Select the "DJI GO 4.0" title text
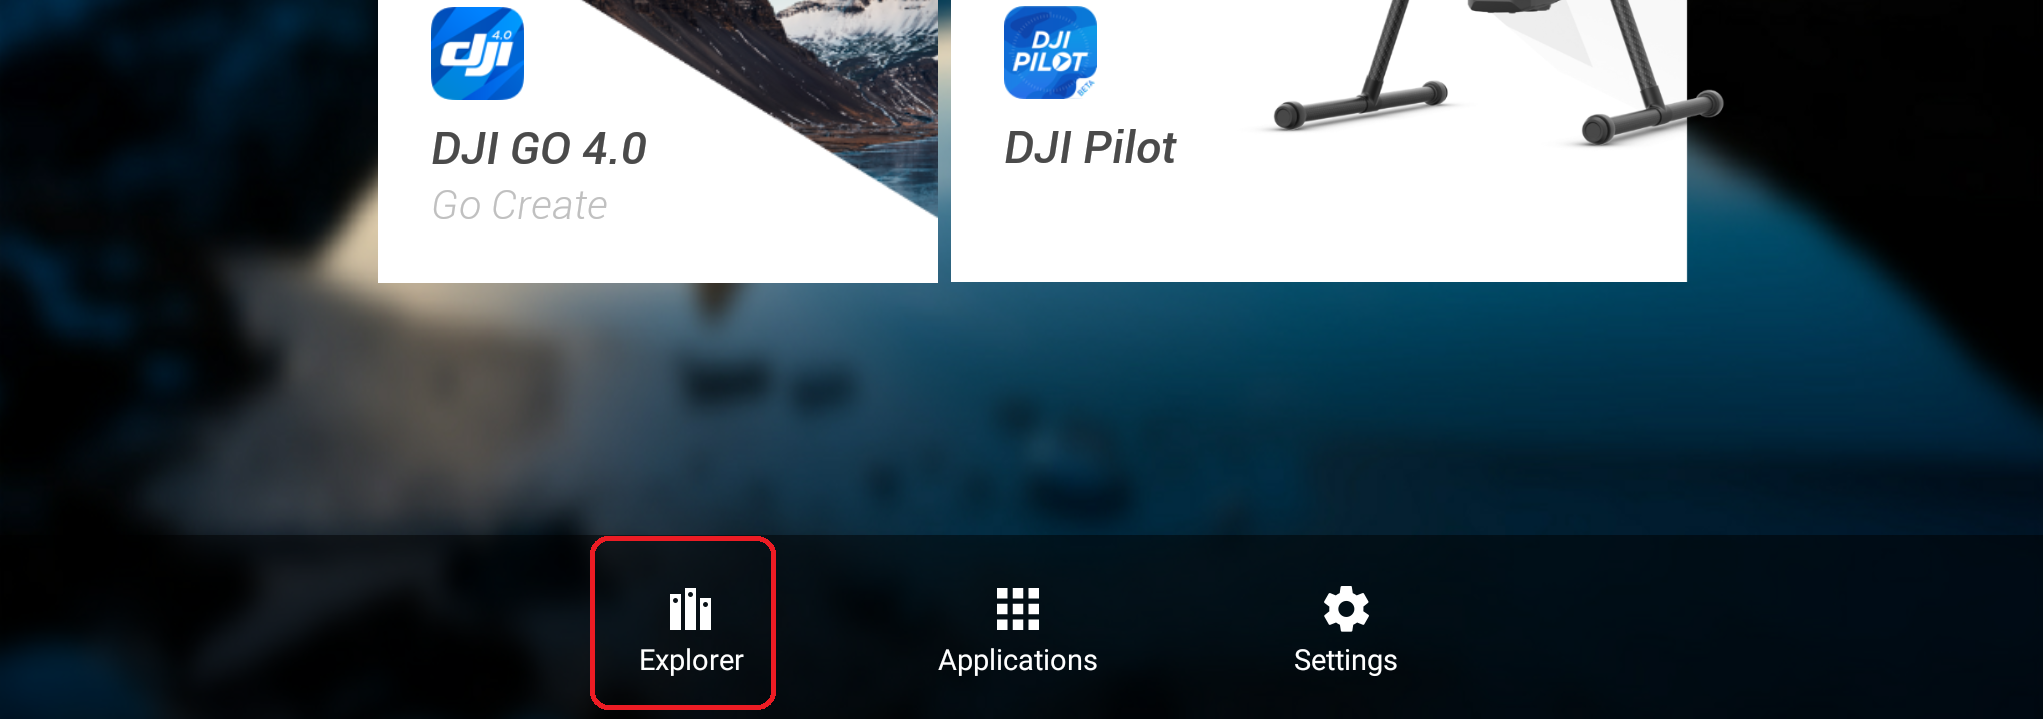Viewport: 2043px width, 719px height. tap(539, 149)
